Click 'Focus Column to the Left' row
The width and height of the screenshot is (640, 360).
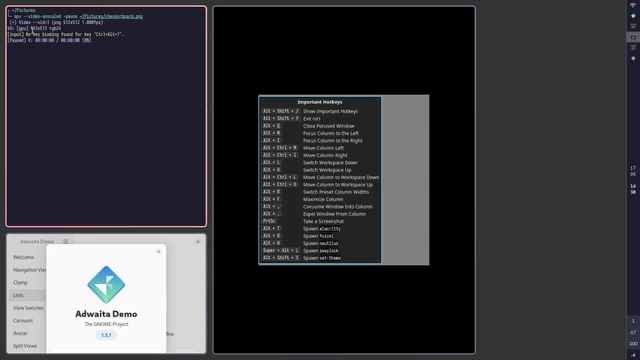[x=320, y=133]
